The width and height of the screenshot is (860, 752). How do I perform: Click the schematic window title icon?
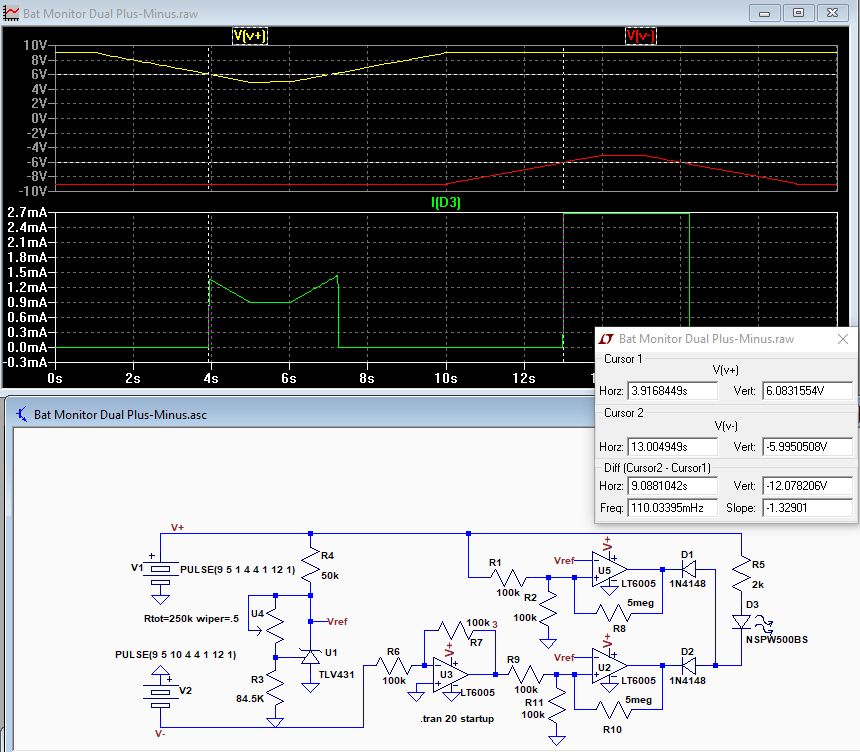click(21, 414)
